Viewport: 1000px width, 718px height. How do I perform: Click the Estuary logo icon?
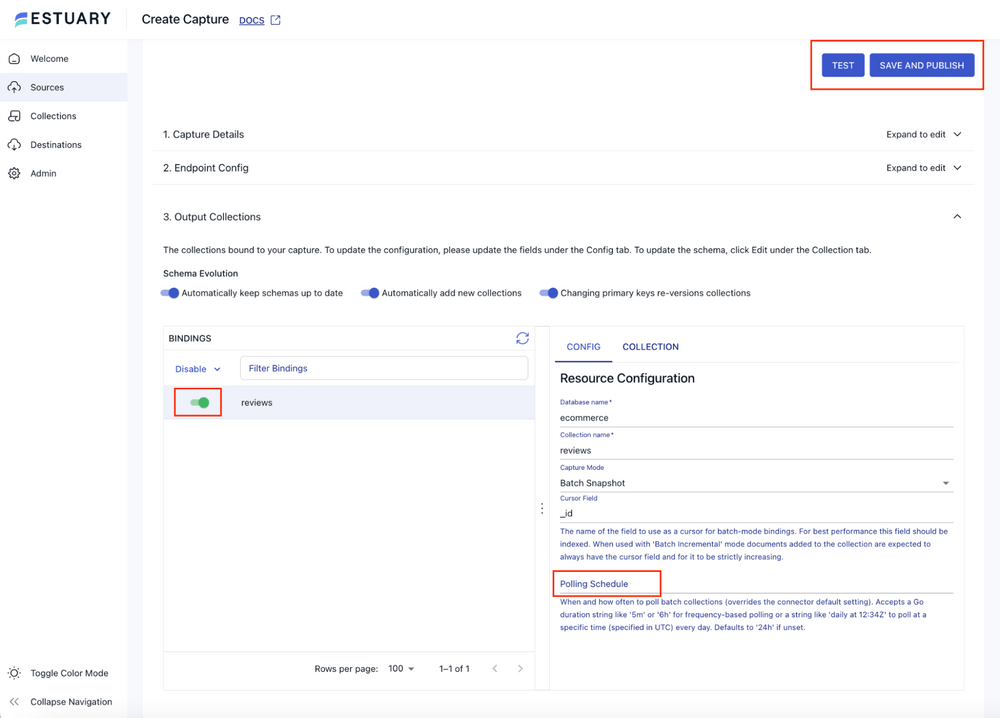[x=21, y=19]
